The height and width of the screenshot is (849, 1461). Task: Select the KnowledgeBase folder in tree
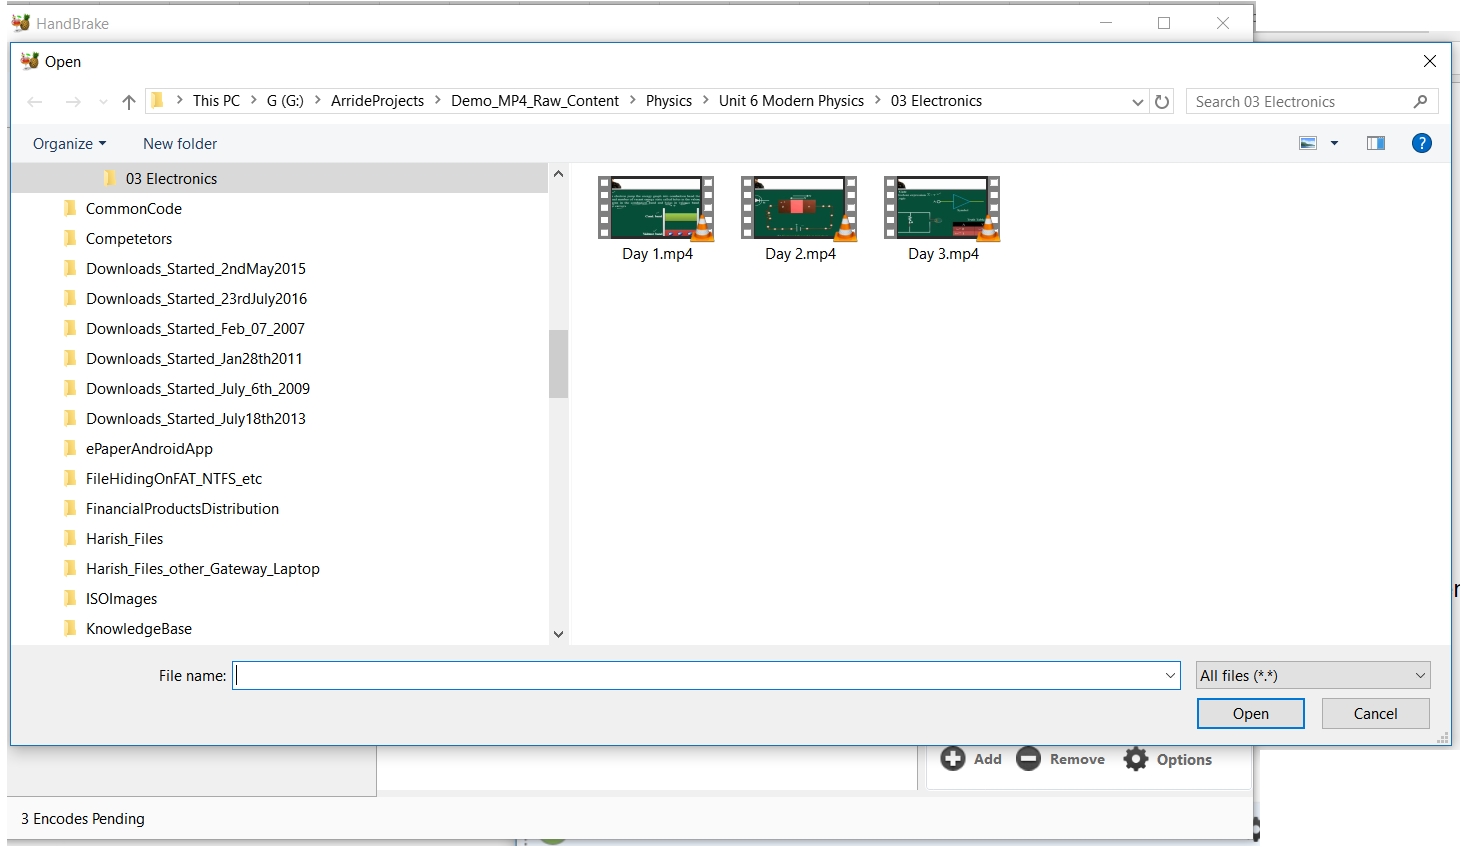tap(139, 629)
